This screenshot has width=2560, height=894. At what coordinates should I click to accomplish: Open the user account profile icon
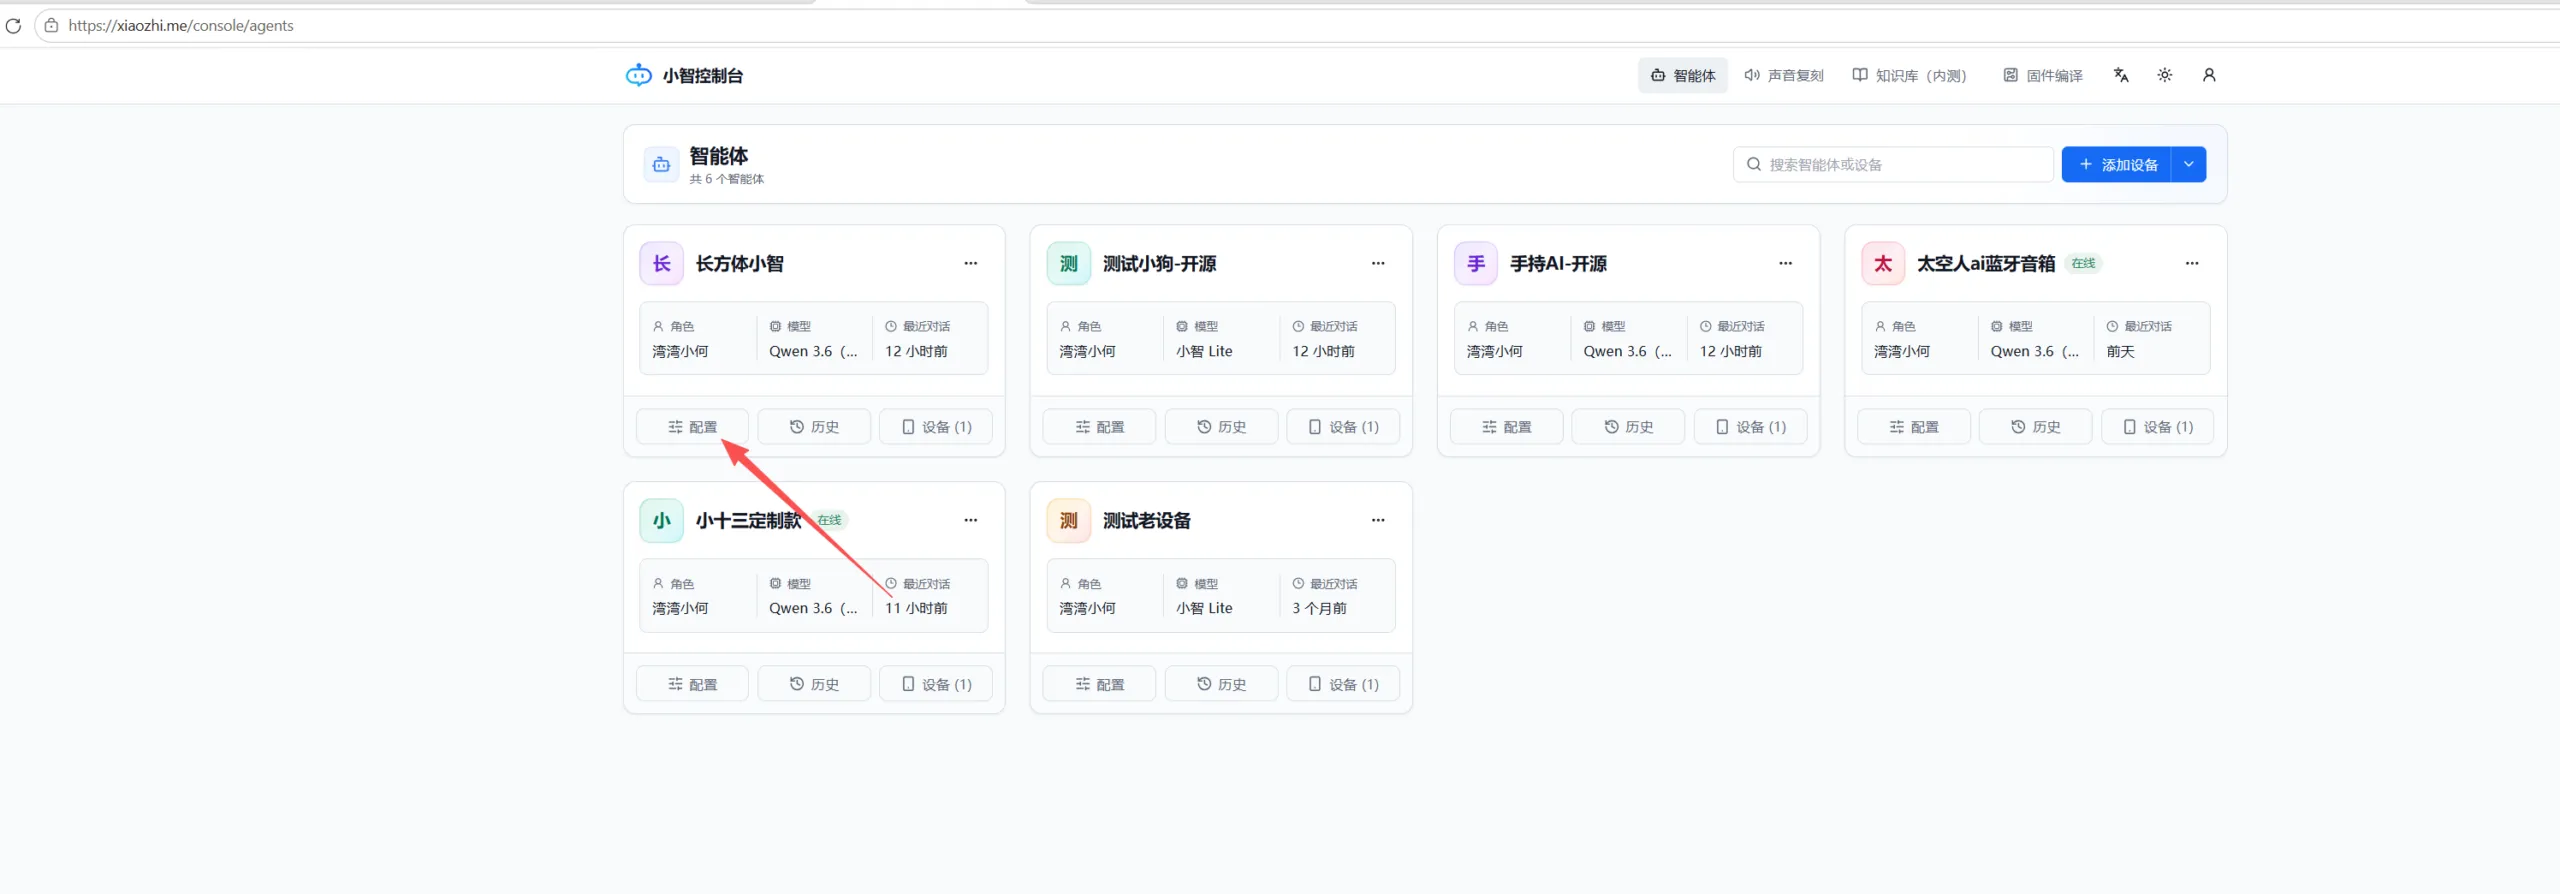pos(2209,75)
